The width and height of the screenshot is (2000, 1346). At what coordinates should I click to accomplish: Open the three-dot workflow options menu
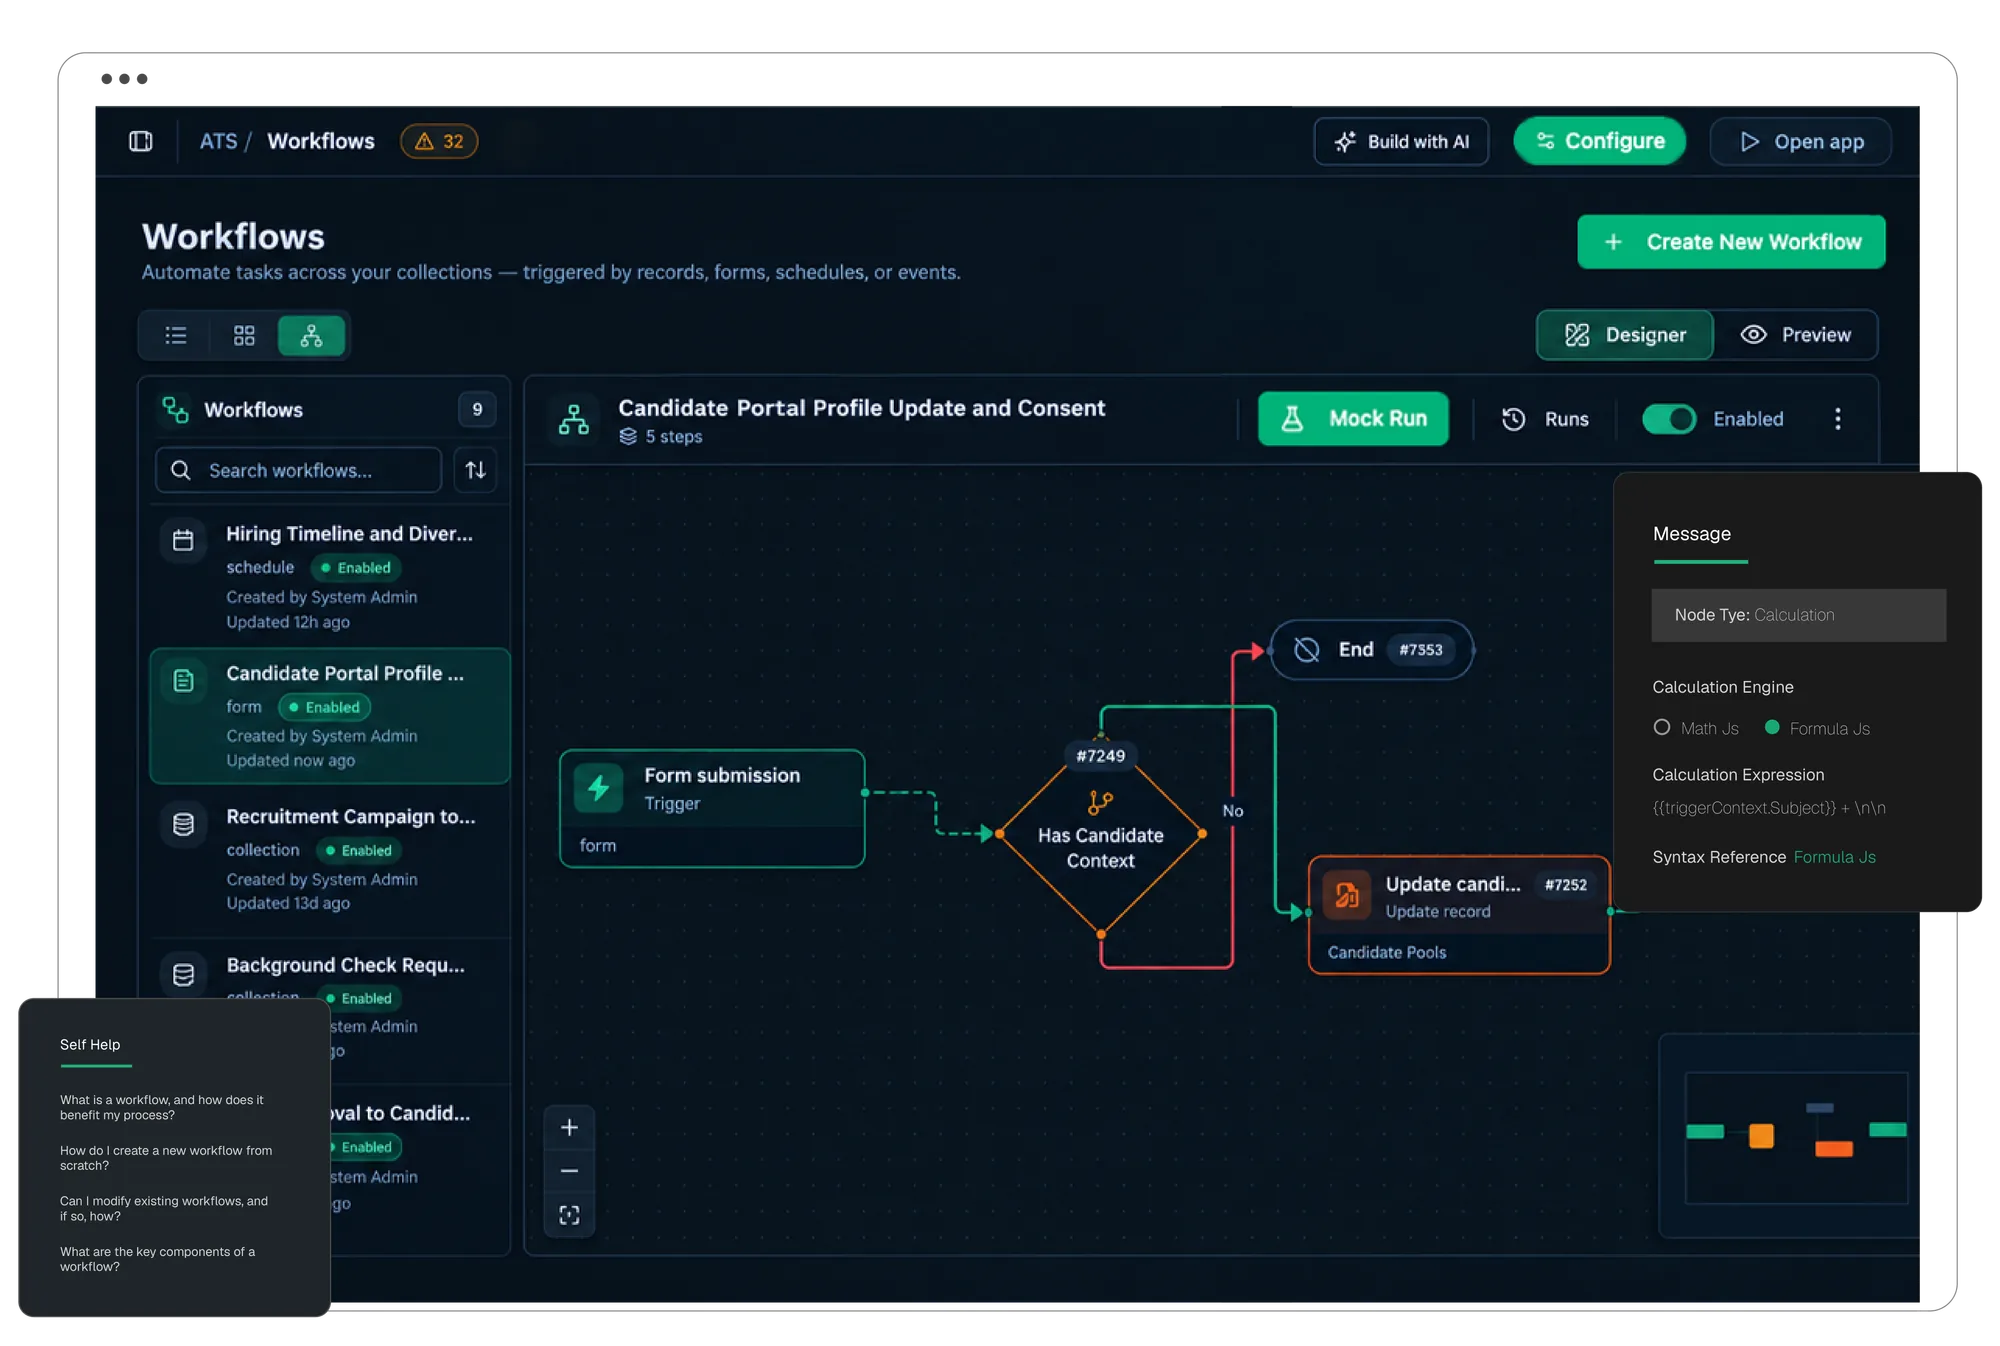(x=1837, y=419)
